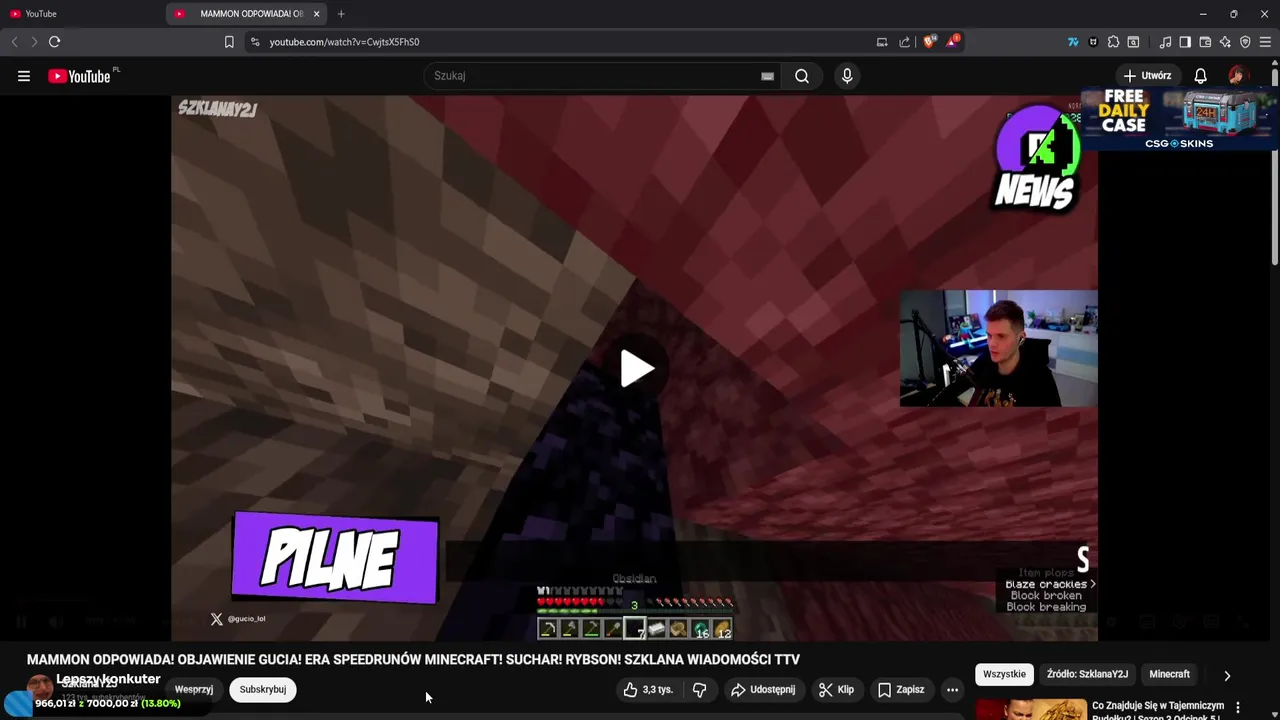Open Brave playlist music note icon
This screenshot has height=720, width=1280.
tap(1165, 42)
